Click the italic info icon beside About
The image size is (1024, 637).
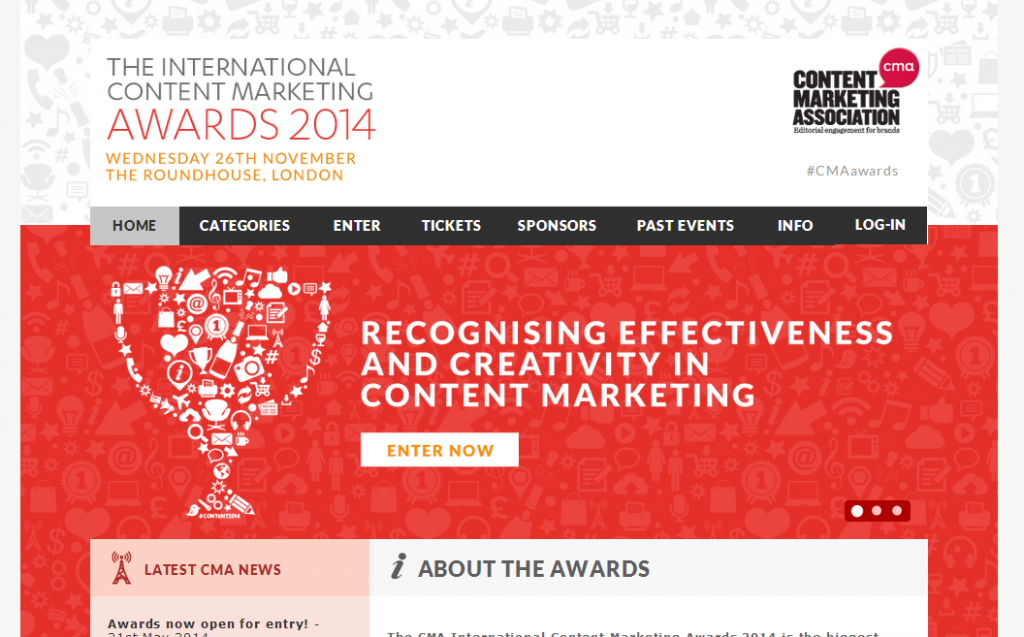[x=399, y=568]
